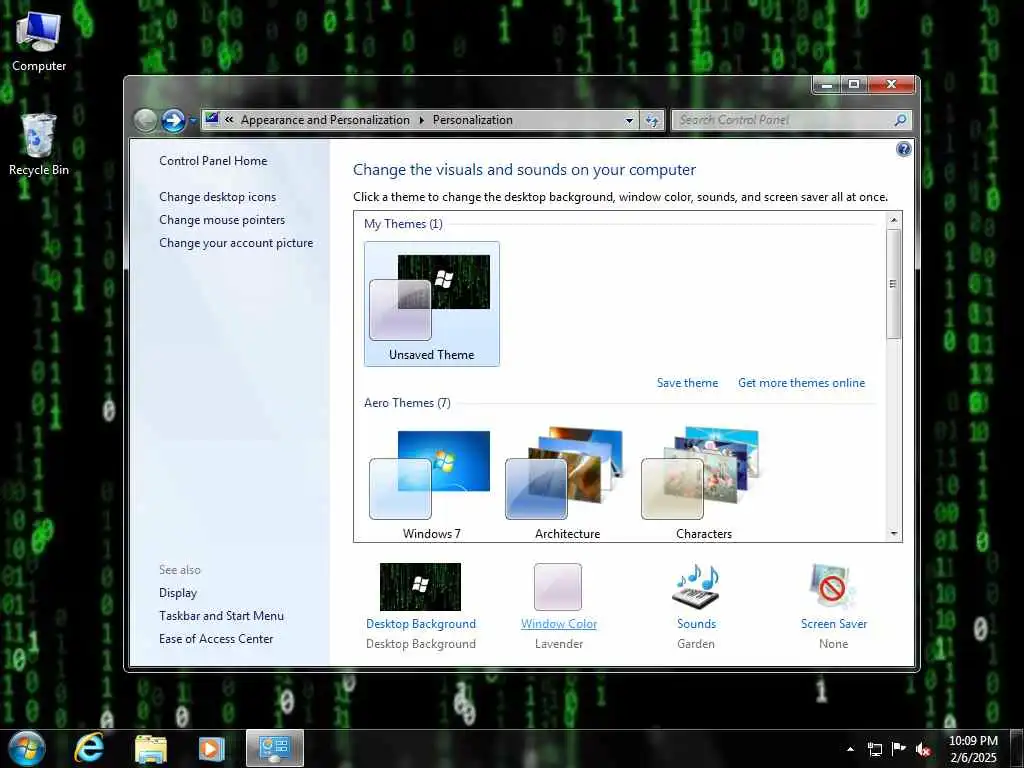Click the Control Panel address bar icon
This screenshot has height=768, width=1024.
point(212,119)
